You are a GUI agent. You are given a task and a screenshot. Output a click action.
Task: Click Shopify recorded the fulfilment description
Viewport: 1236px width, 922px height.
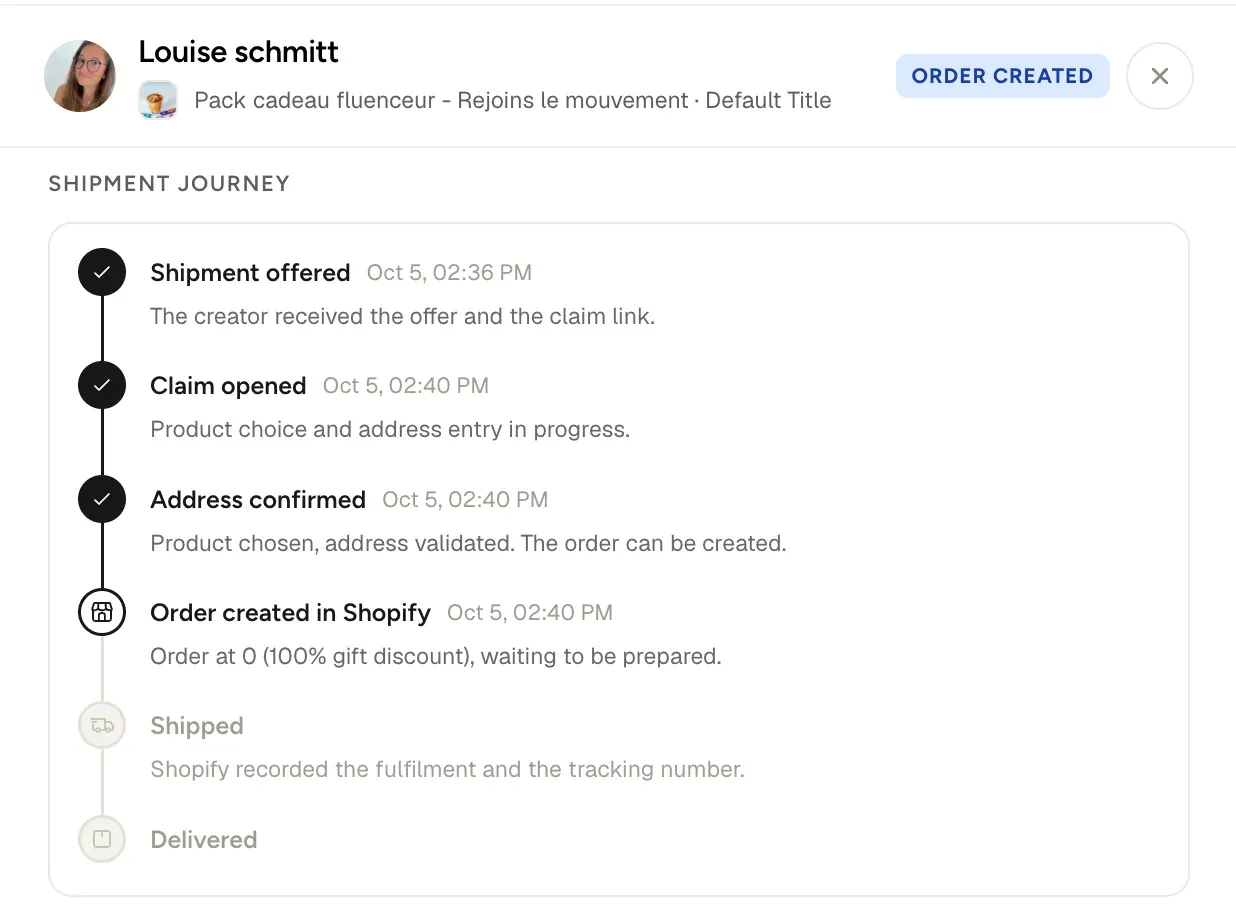[x=447, y=770]
